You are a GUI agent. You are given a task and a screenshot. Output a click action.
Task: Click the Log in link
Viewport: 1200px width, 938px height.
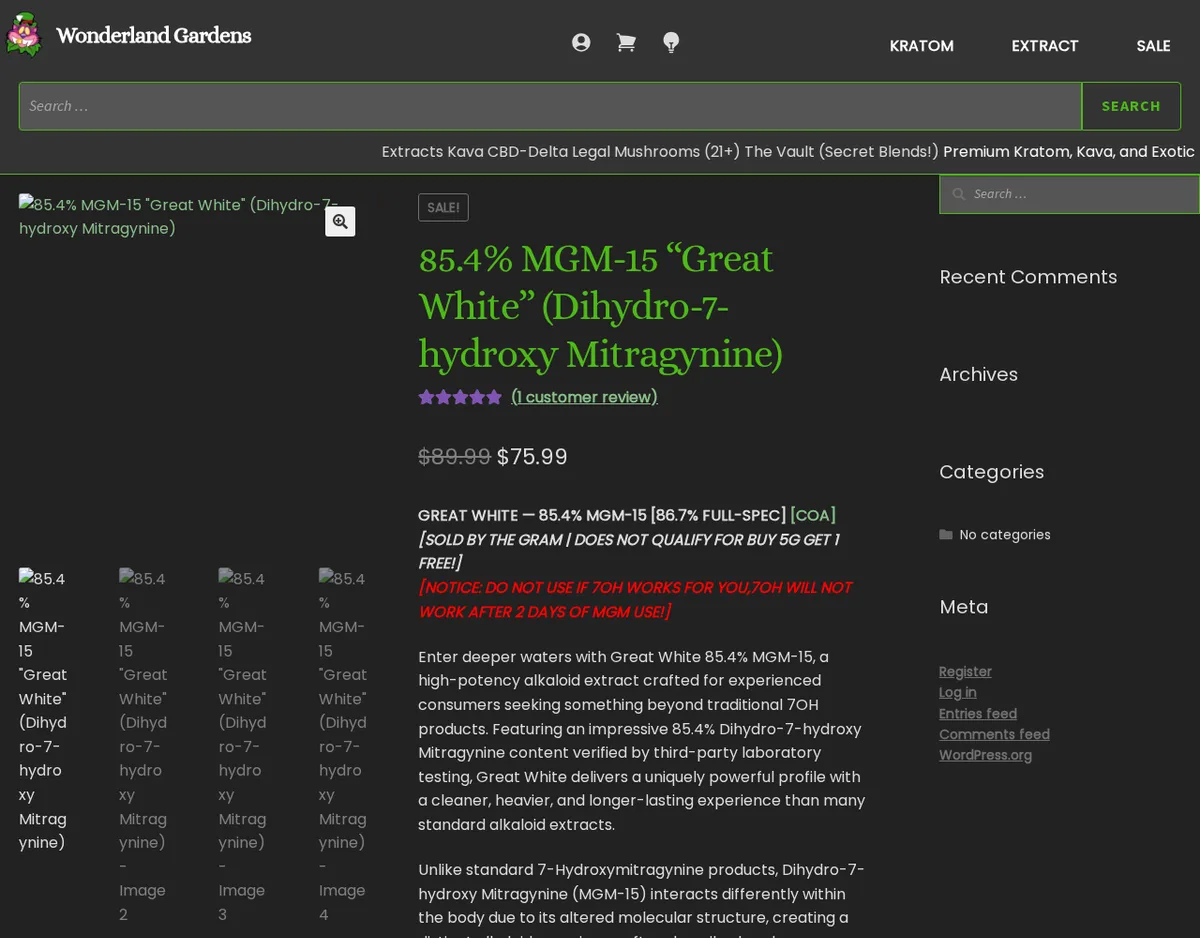pos(958,692)
